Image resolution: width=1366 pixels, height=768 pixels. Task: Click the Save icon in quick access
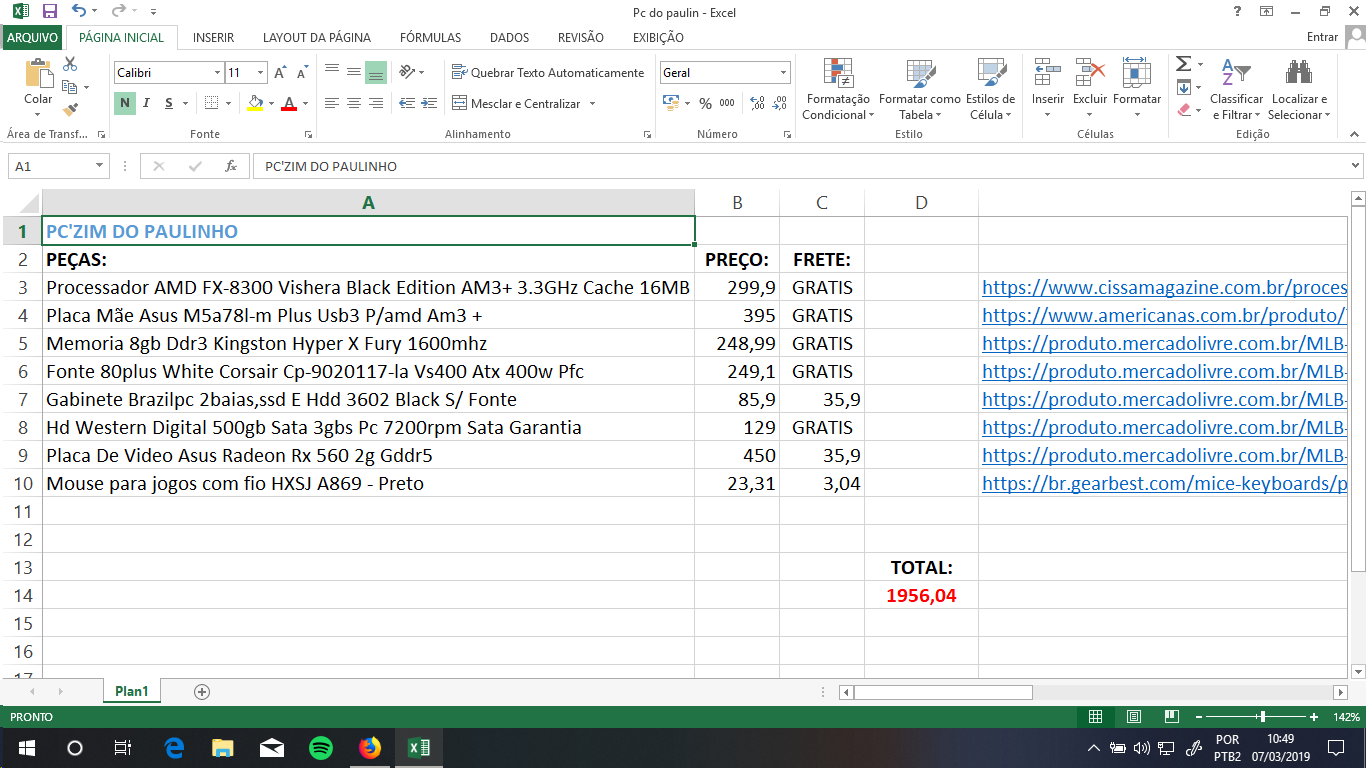[50, 11]
